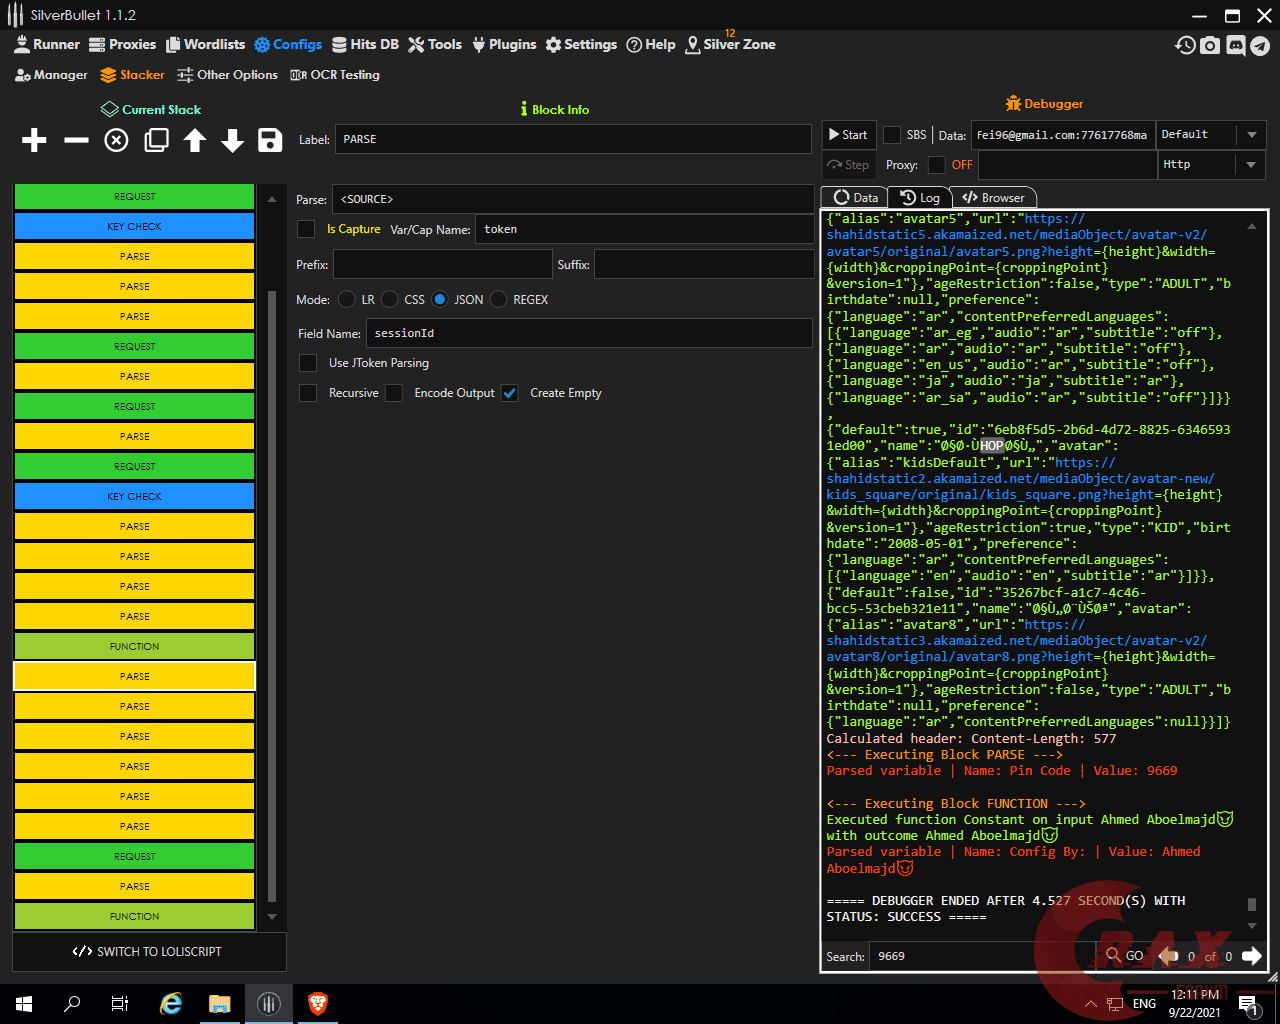This screenshot has height=1024, width=1280.
Task: Click the clone block icon
Action: point(156,140)
